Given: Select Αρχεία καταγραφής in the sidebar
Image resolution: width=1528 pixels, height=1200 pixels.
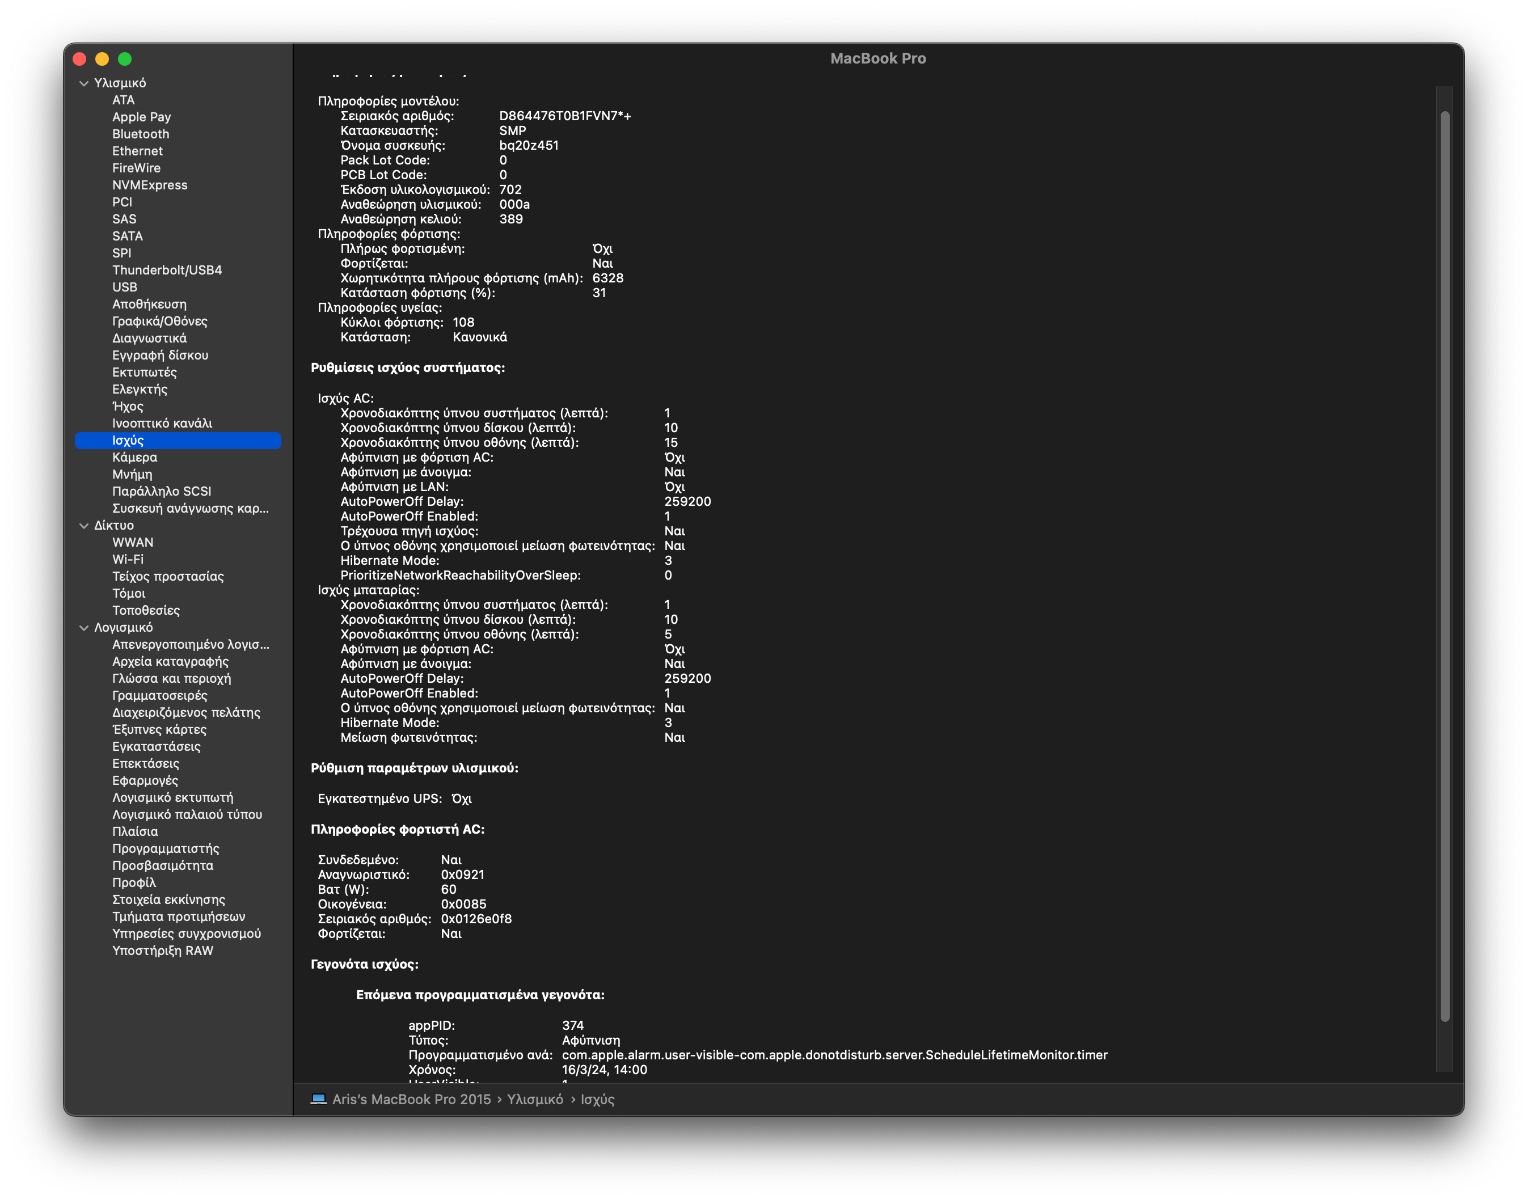Looking at the screenshot, I should tap(170, 661).
